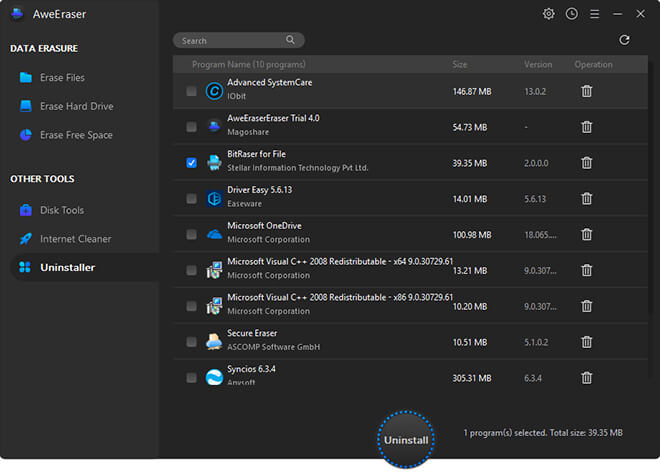
Task: Click the Visual C++ x64 installer icon
Action: pyautogui.click(x=214, y=270)
